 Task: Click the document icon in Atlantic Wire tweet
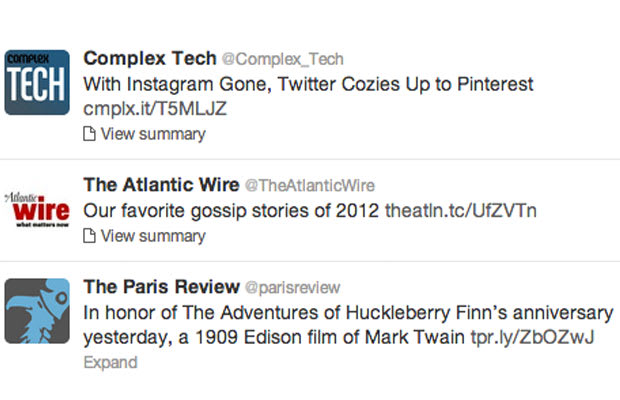pos(89,236)
